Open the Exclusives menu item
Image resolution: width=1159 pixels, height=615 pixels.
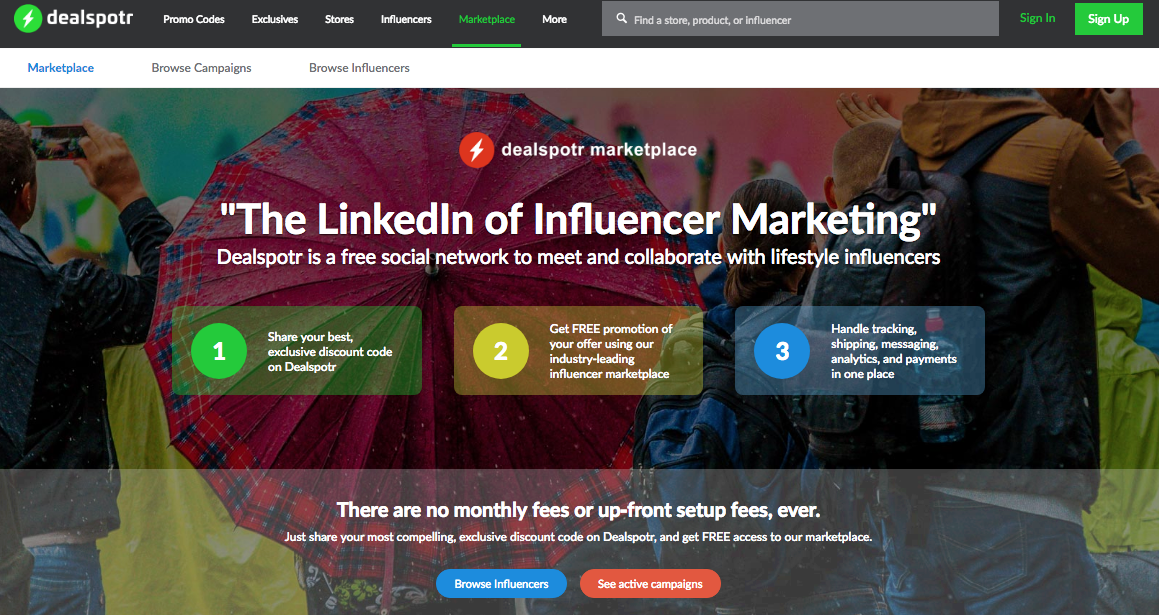[274, 19]
